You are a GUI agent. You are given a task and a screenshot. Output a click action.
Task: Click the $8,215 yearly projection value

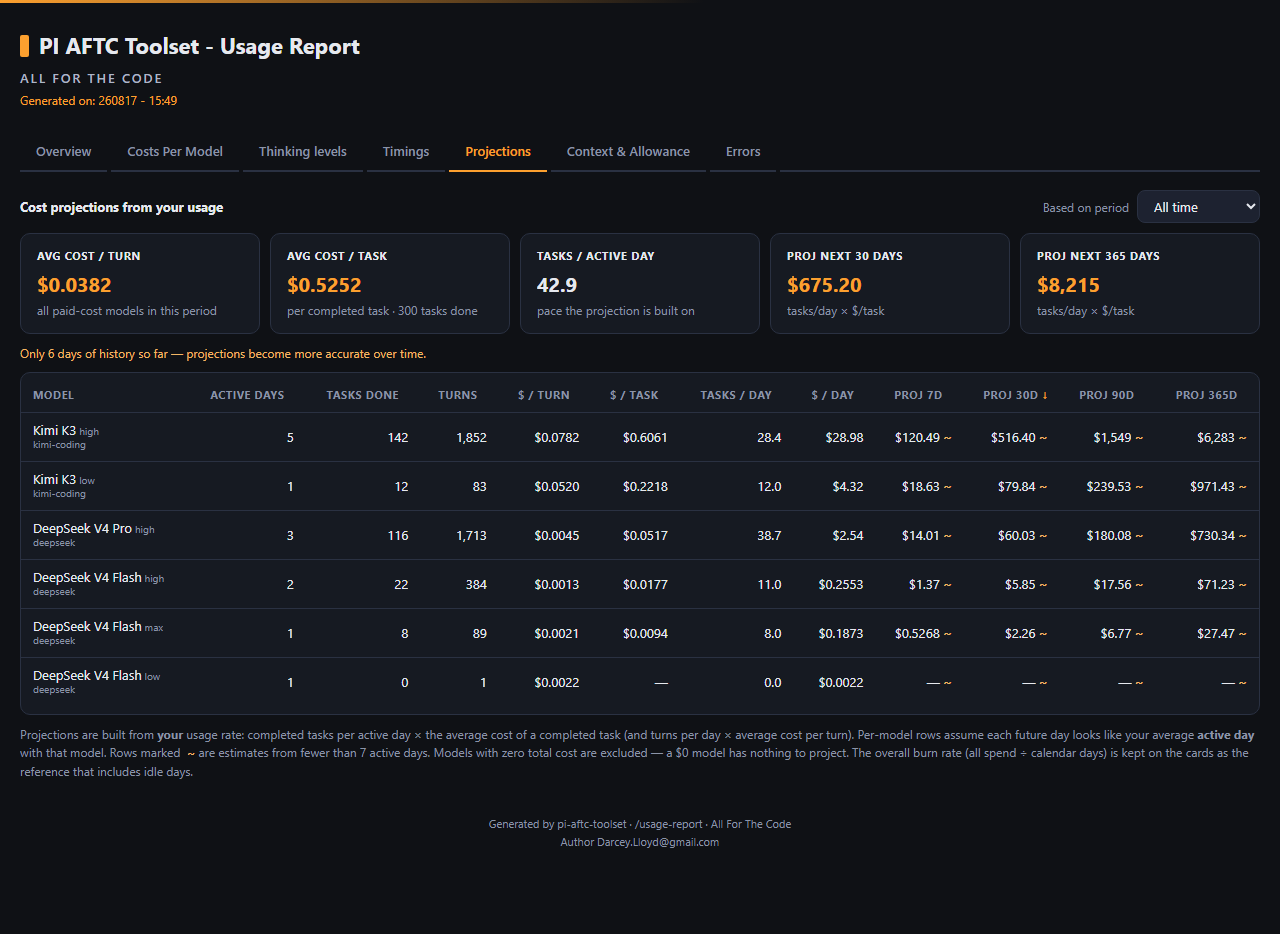pyautogui.click(x=1068, y=285)
